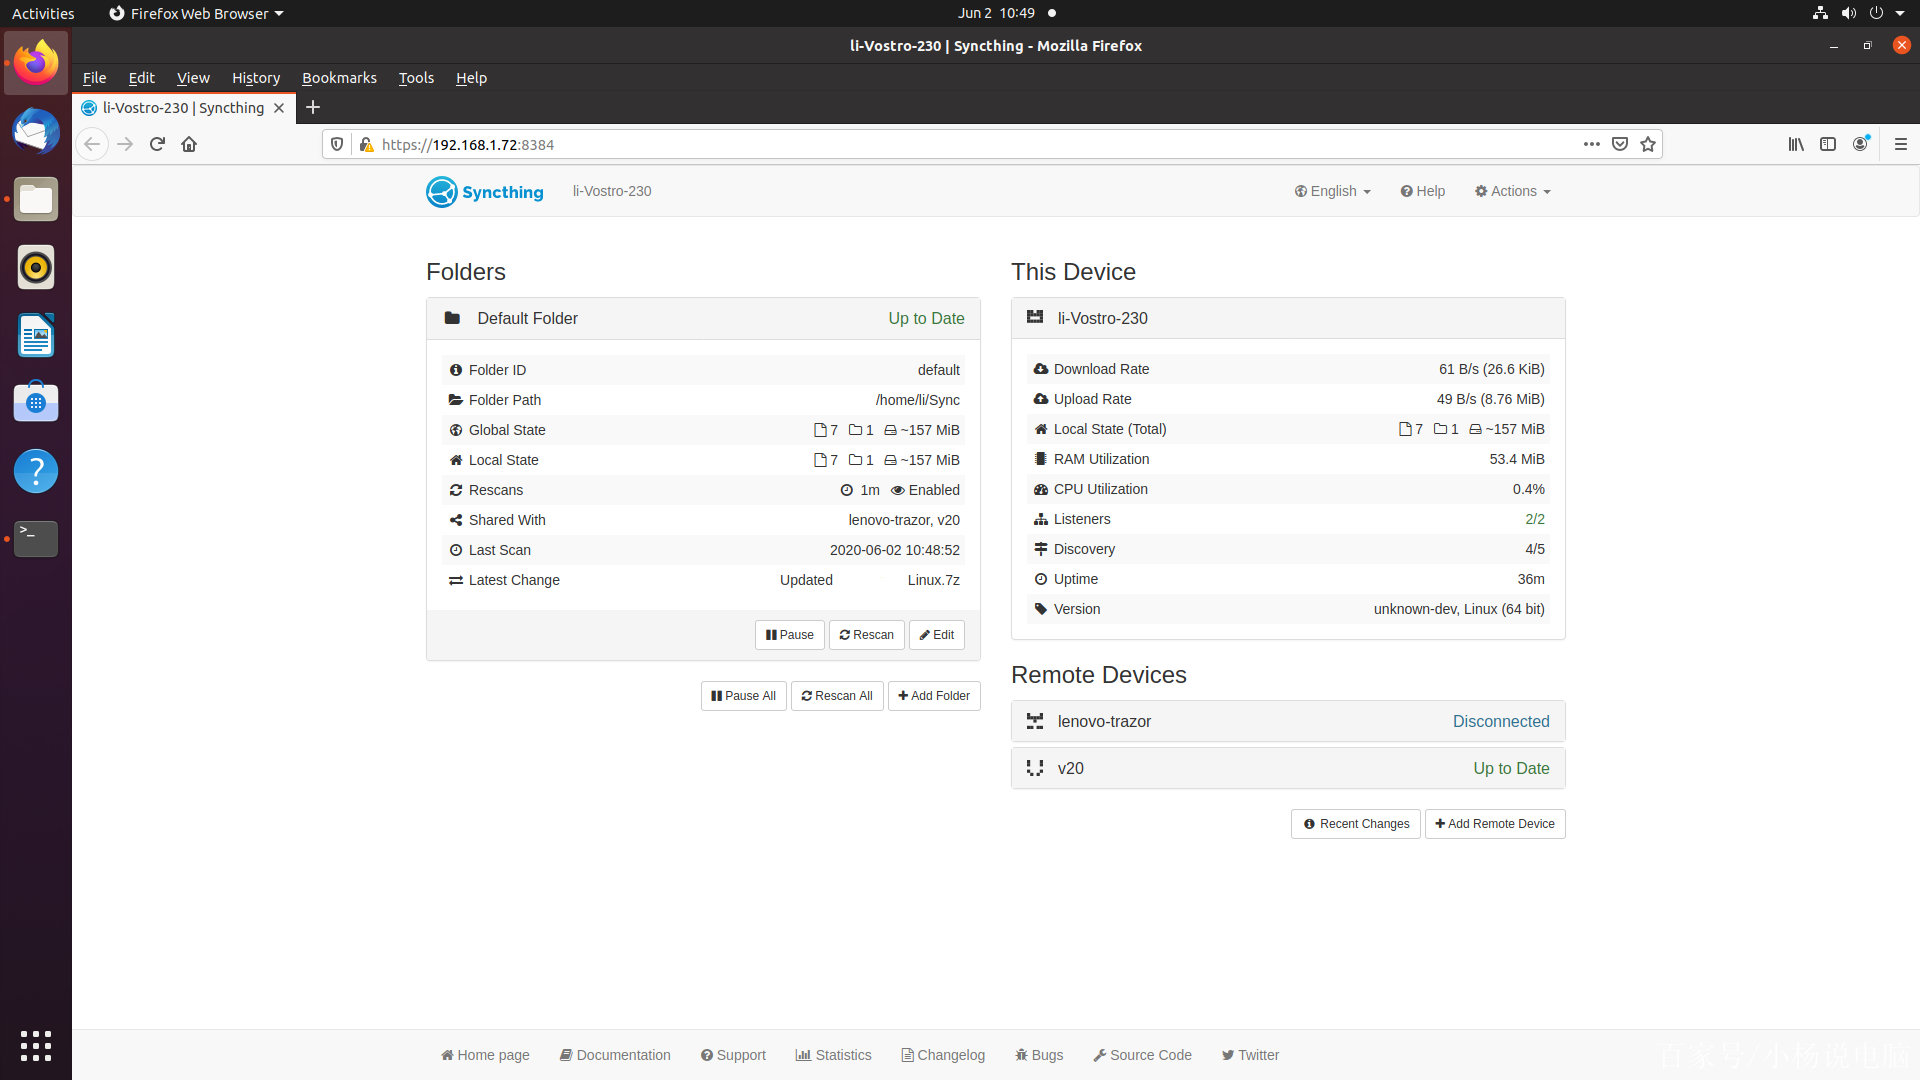
Task: Click the Add Remote Device button
Action: point(1495,824)
